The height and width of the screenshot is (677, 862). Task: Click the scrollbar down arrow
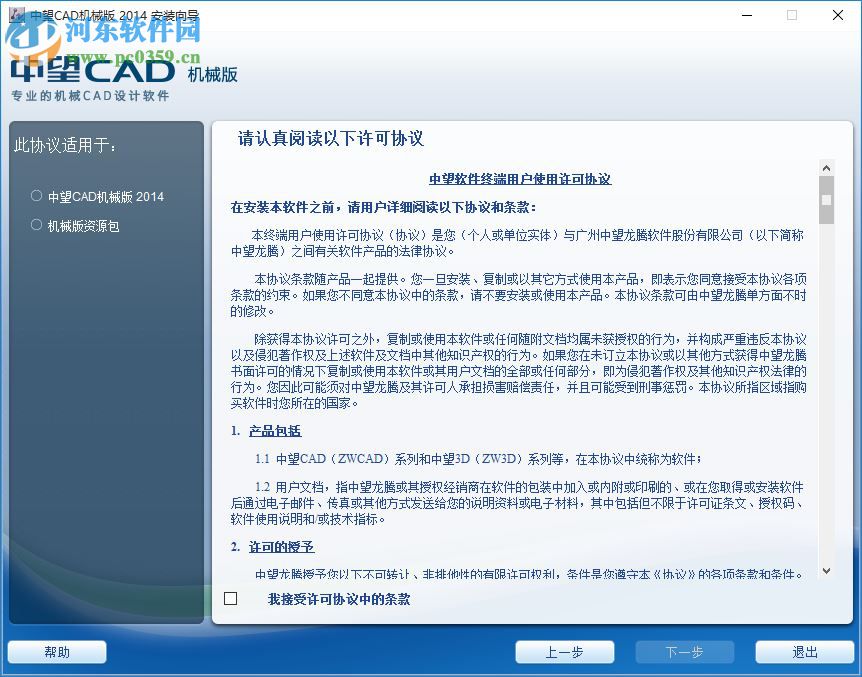tap(825, 572)
